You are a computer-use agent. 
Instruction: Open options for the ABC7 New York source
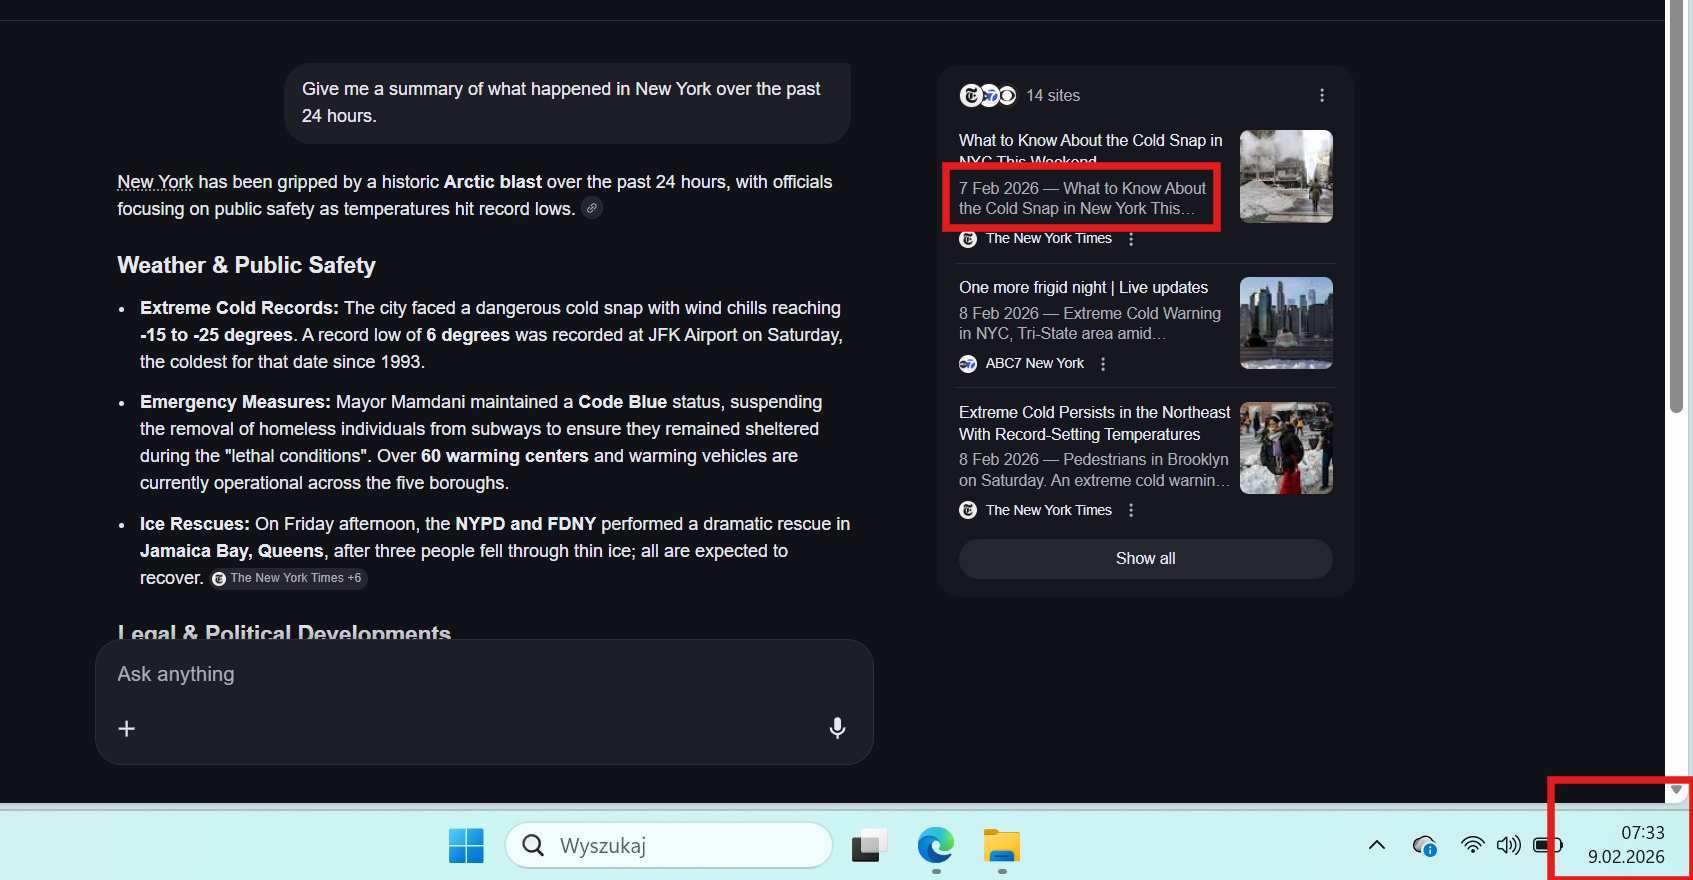pos(1103,364)
